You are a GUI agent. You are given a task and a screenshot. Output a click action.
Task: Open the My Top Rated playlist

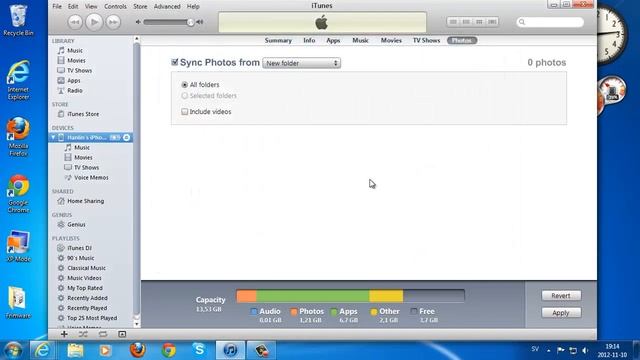84,288
